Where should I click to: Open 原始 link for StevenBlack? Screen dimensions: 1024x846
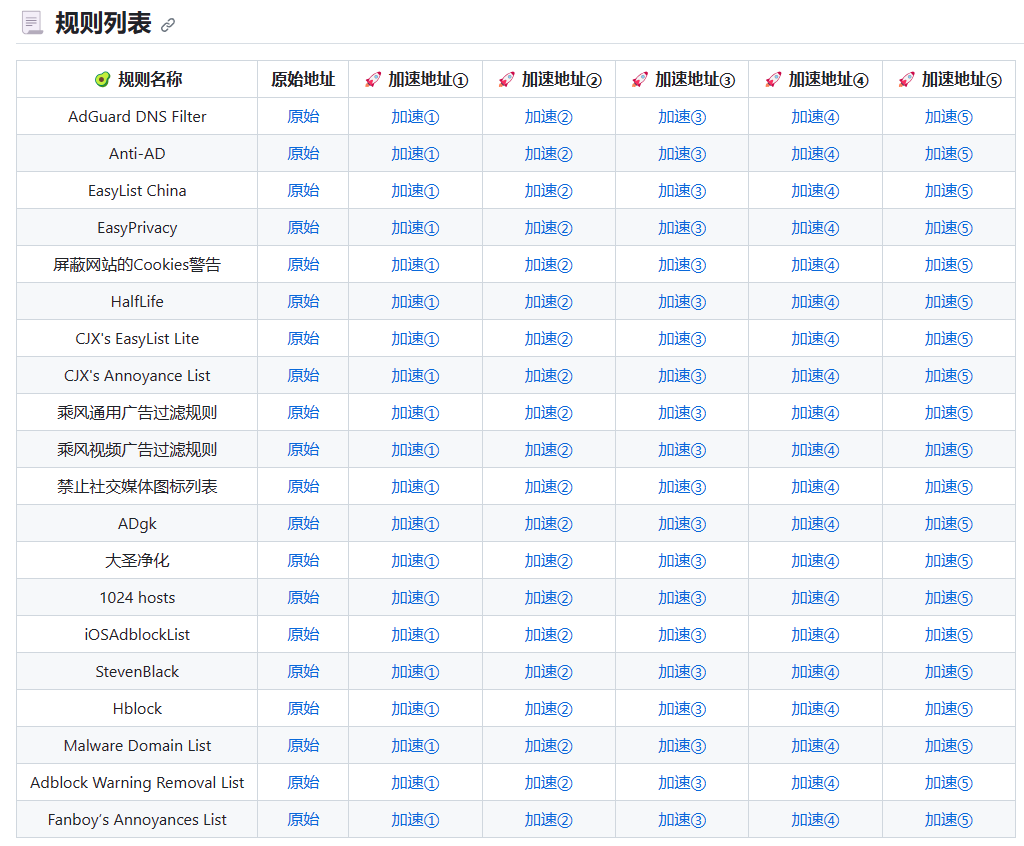pos(303,672)
